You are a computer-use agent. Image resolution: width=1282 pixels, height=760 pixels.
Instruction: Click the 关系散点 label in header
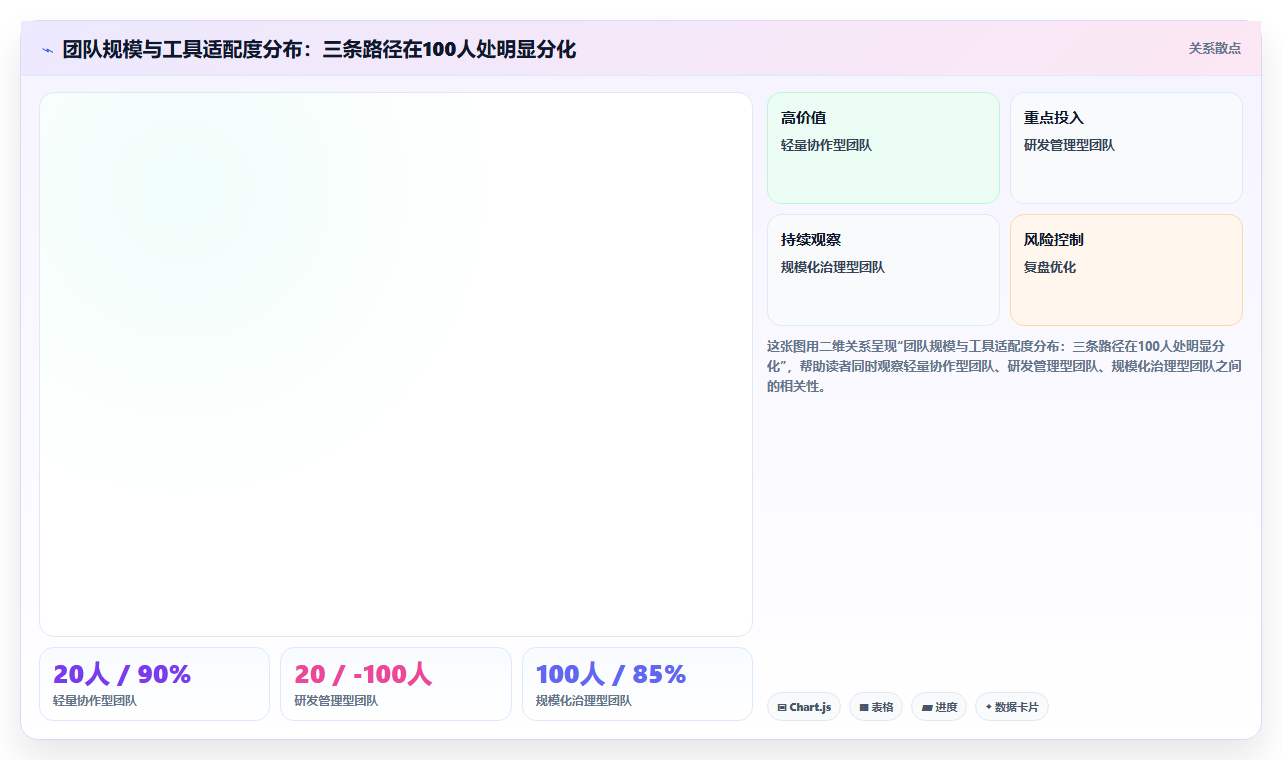pyautogui.click(x=1215, y=48)
